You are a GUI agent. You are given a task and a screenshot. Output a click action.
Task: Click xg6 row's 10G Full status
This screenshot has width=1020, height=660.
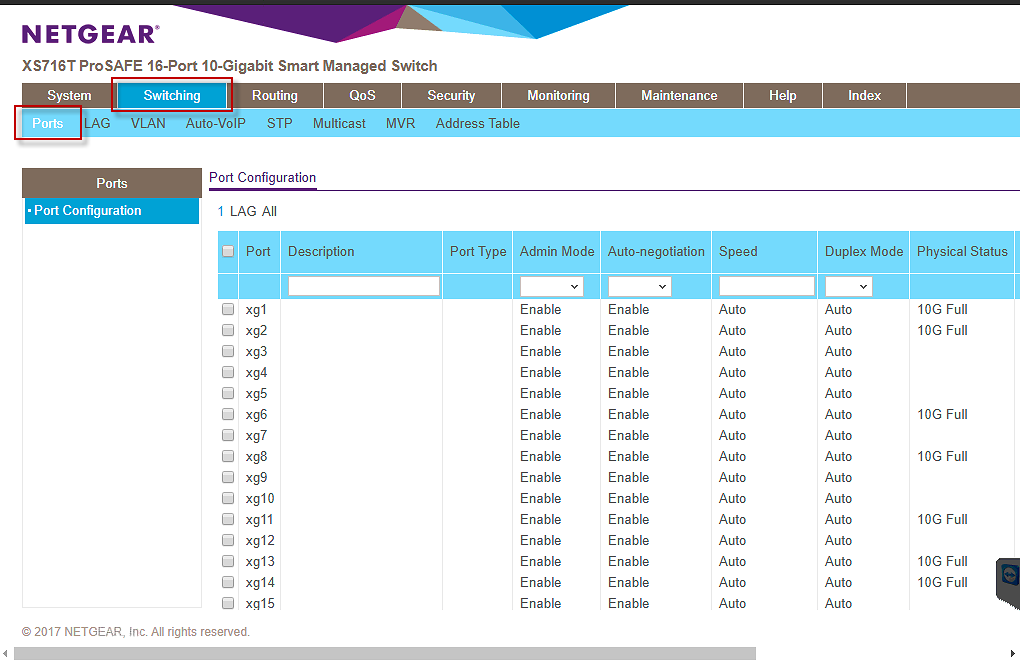click(943, 414)
